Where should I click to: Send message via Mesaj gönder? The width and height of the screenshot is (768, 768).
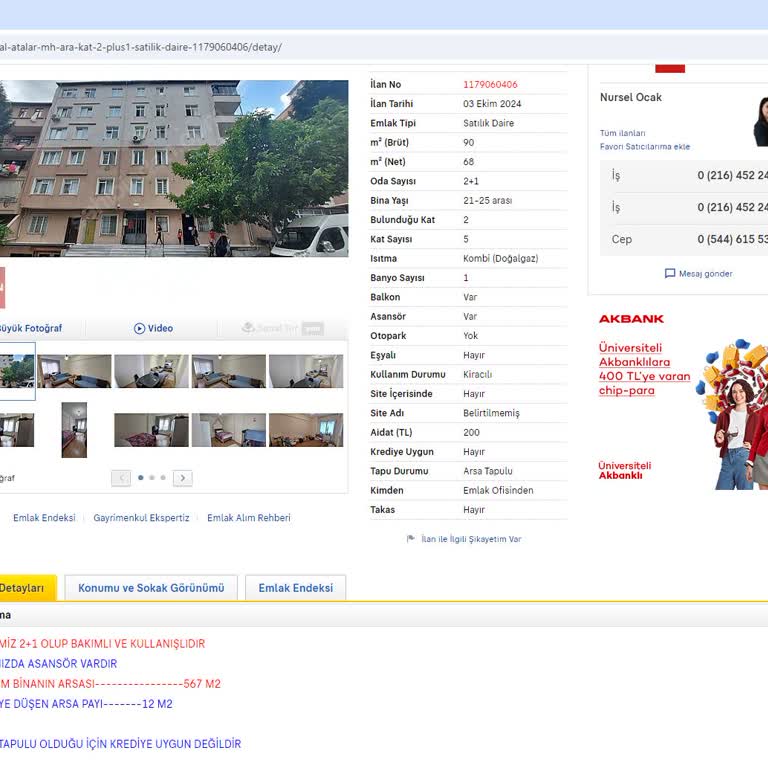(705, 274)
